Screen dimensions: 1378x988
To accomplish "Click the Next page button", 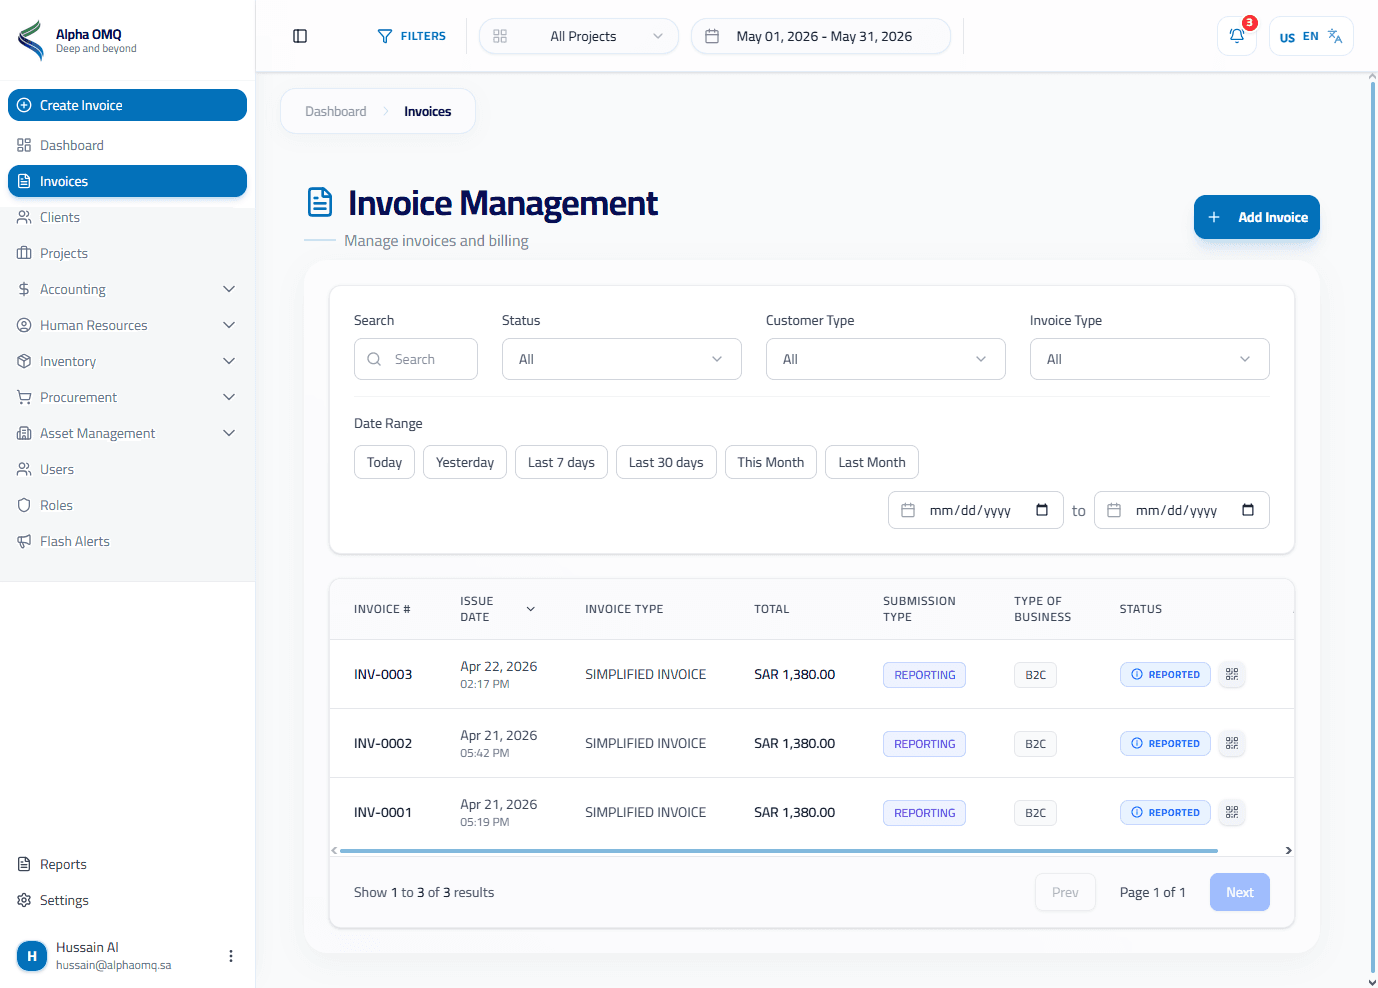I will tap(1240, 892).
